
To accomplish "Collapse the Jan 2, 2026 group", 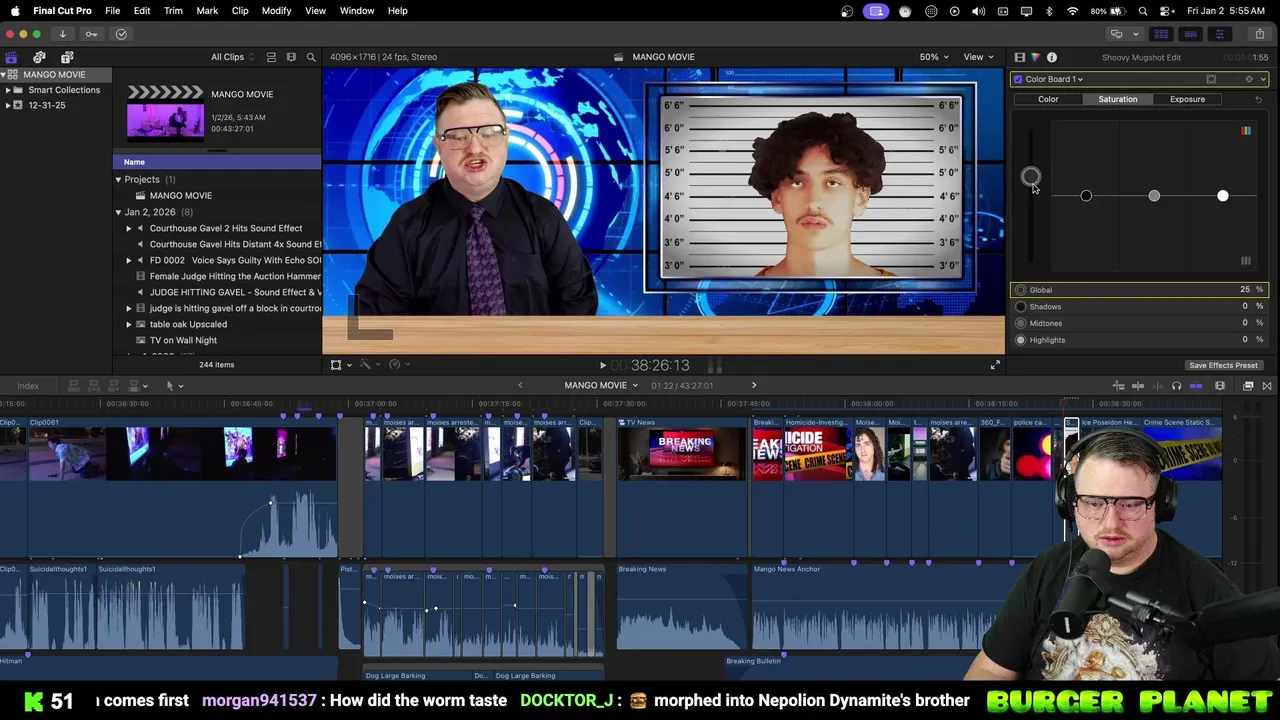I will pos(118,212).
